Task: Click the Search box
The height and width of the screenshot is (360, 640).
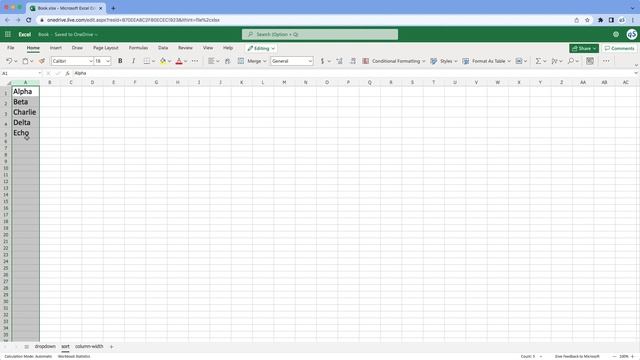Action: click(320, 34)
